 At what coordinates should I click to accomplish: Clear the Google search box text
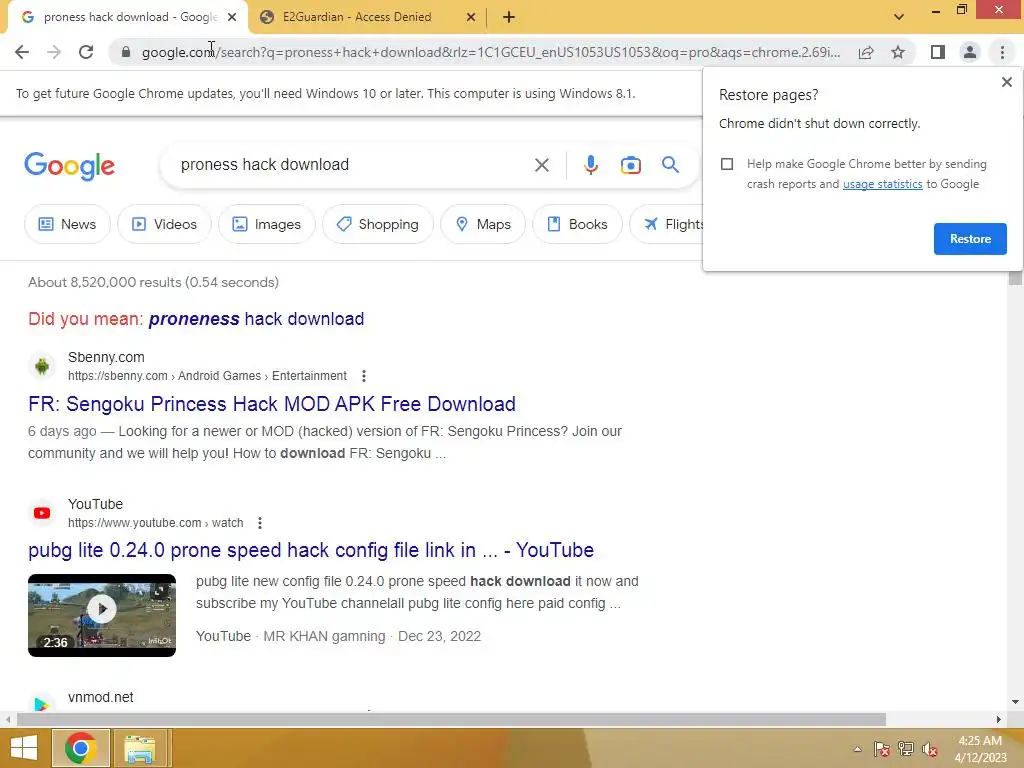(541, 165)
